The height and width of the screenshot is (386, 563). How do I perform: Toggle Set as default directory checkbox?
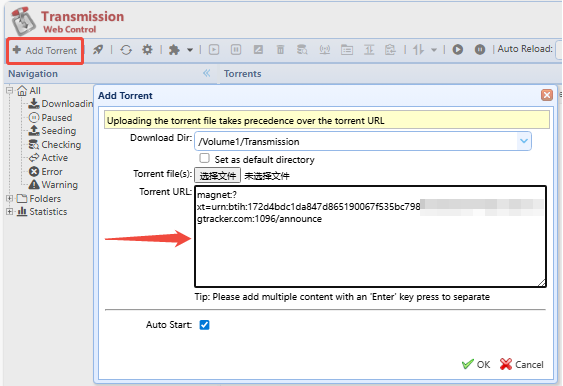[x=204, y=158]
